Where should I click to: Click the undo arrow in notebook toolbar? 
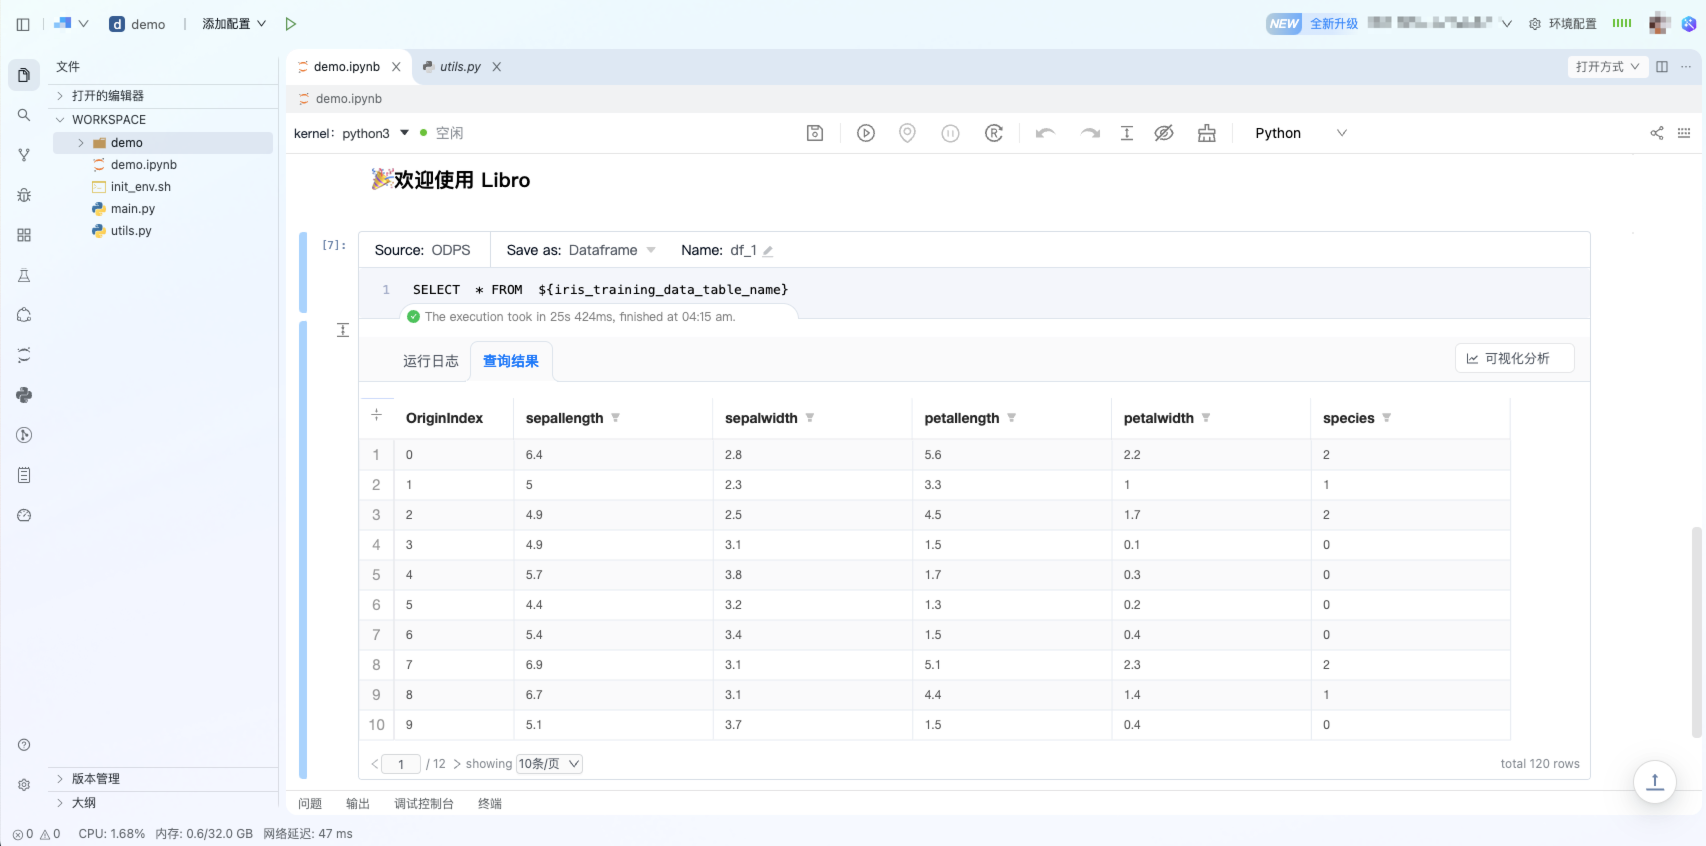pos(1045,133)
